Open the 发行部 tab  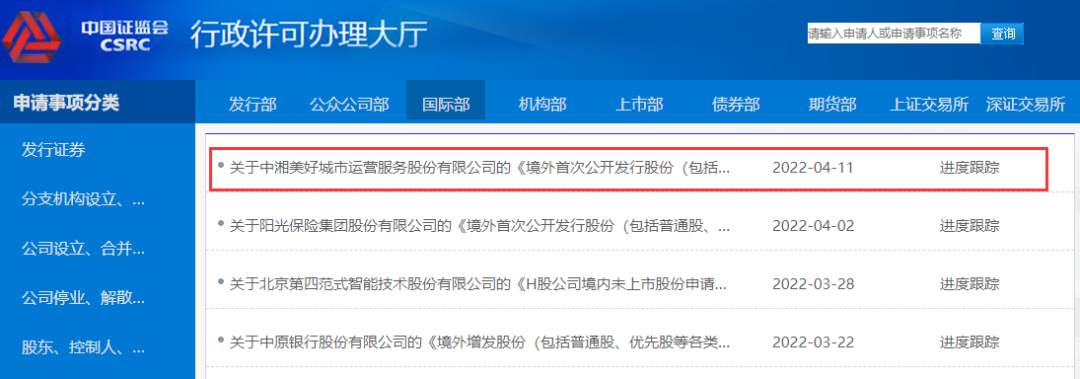pos(253,105)
